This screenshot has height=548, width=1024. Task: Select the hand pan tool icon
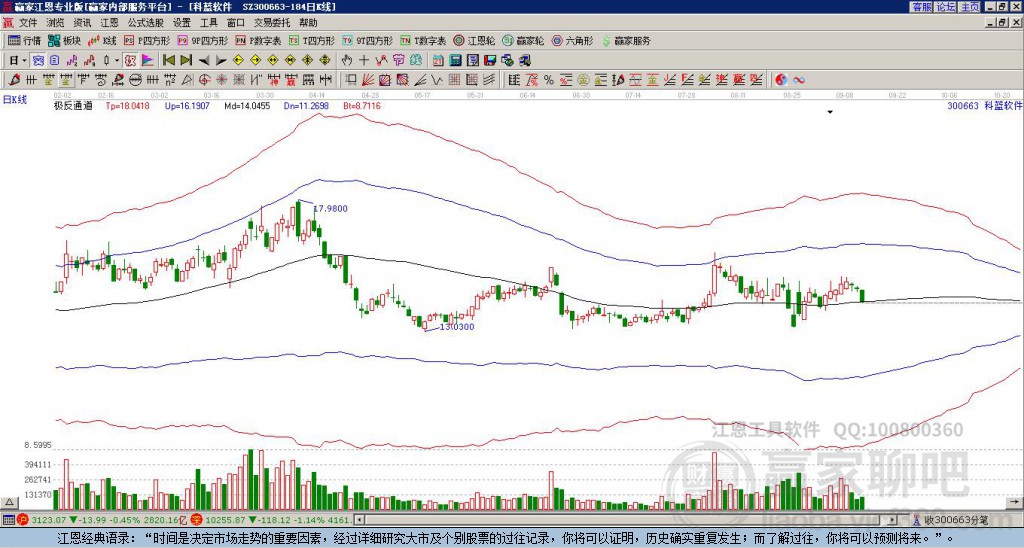pos(346,61)
